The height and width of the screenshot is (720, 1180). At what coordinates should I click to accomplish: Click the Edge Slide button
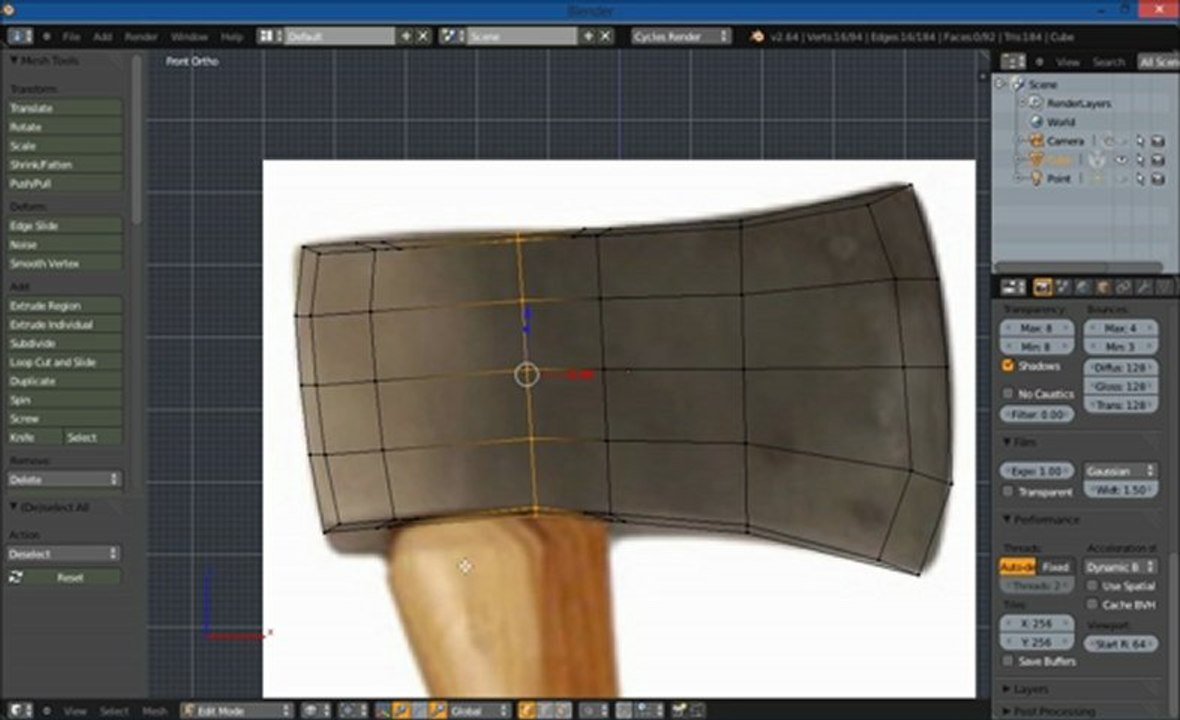[x=64, y=226]
